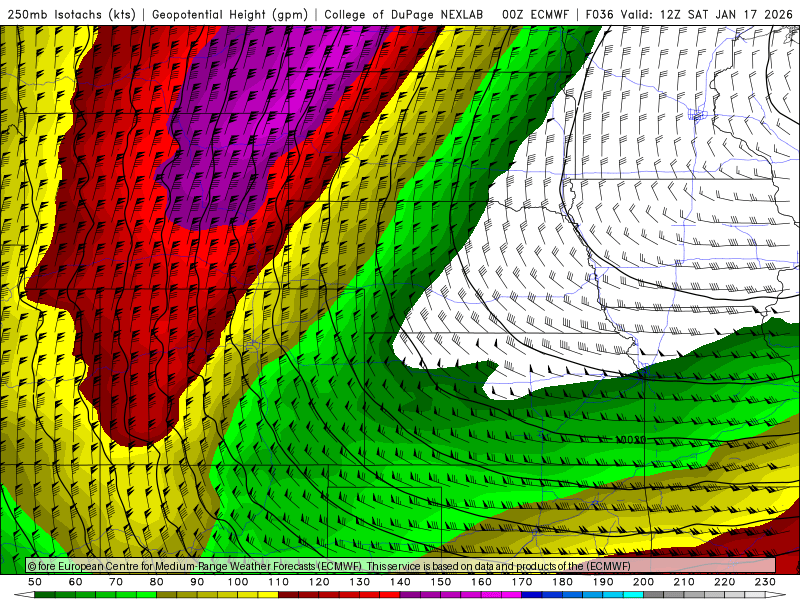Click the 120 value on the color scale

[319, 582]
